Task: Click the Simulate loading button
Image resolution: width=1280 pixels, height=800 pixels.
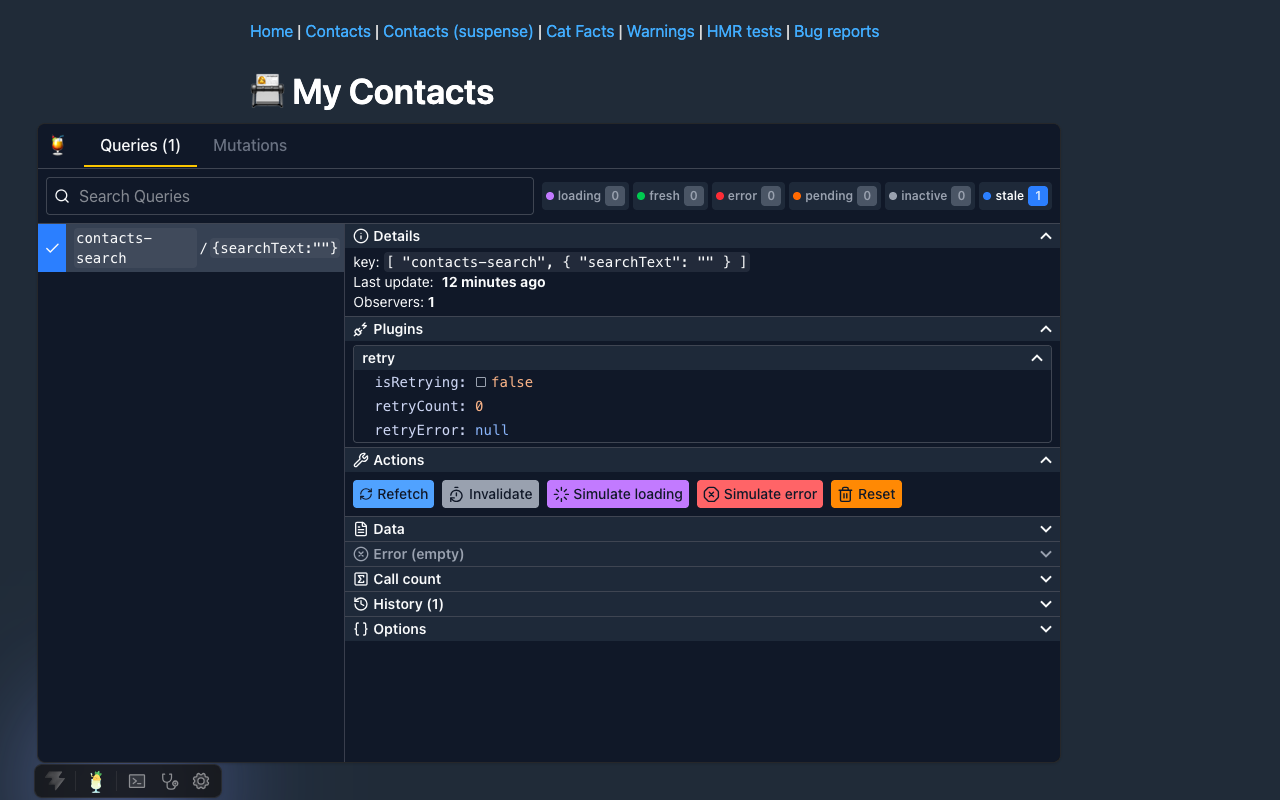Action: point(618,494)
